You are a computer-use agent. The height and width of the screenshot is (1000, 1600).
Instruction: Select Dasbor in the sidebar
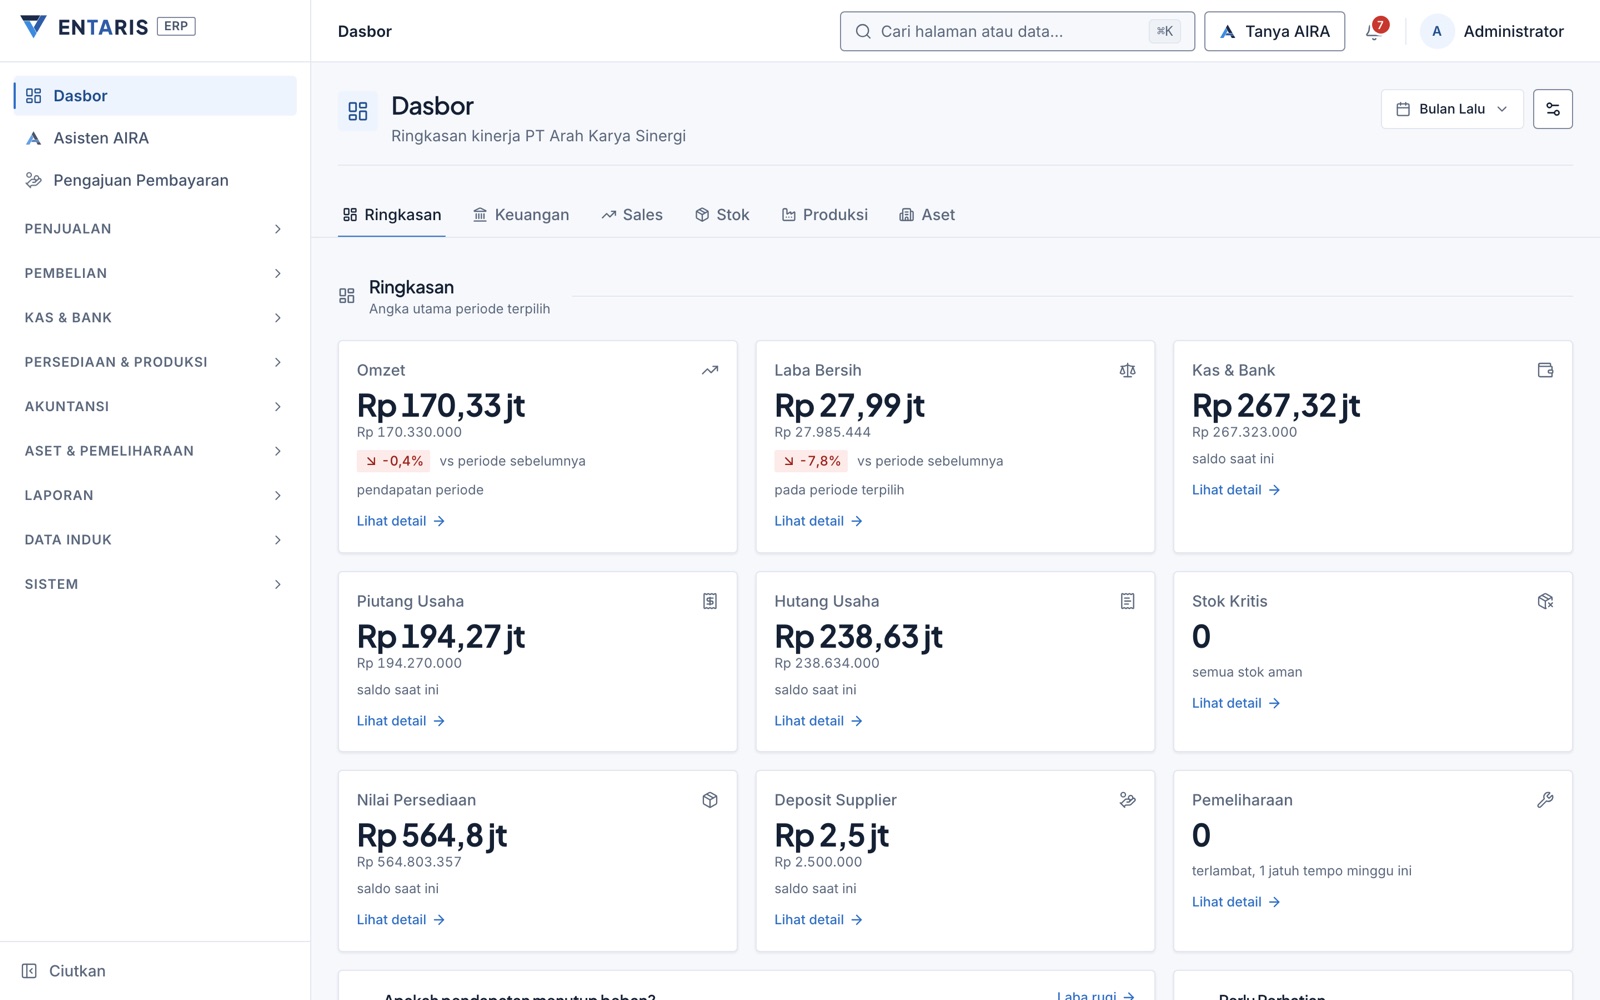tap(155, 96)
